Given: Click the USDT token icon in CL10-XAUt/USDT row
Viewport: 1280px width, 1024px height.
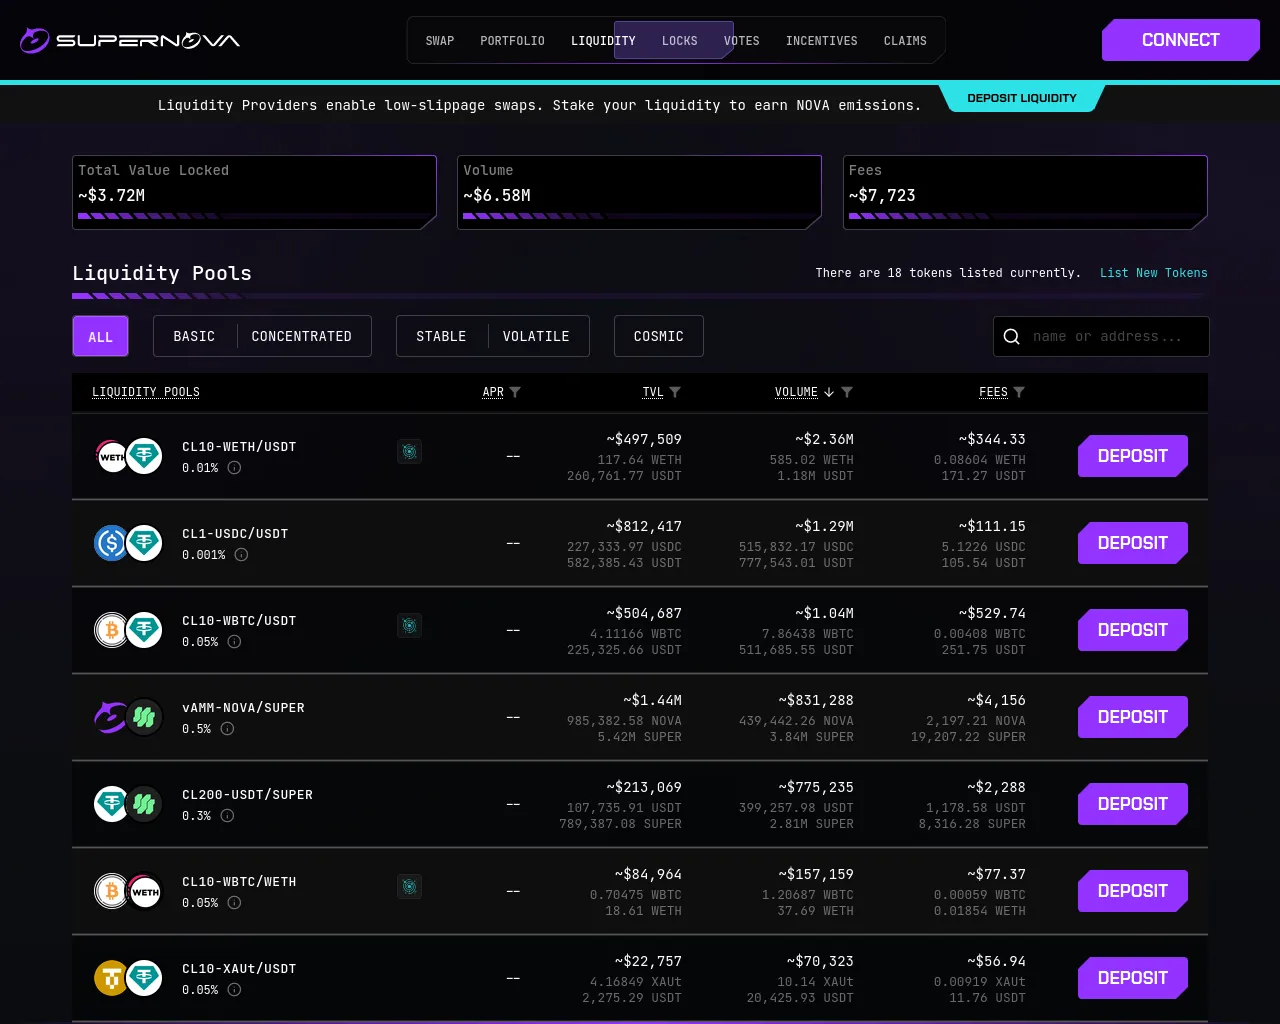Looking at the screenshot, I should (x=144, y=978).
